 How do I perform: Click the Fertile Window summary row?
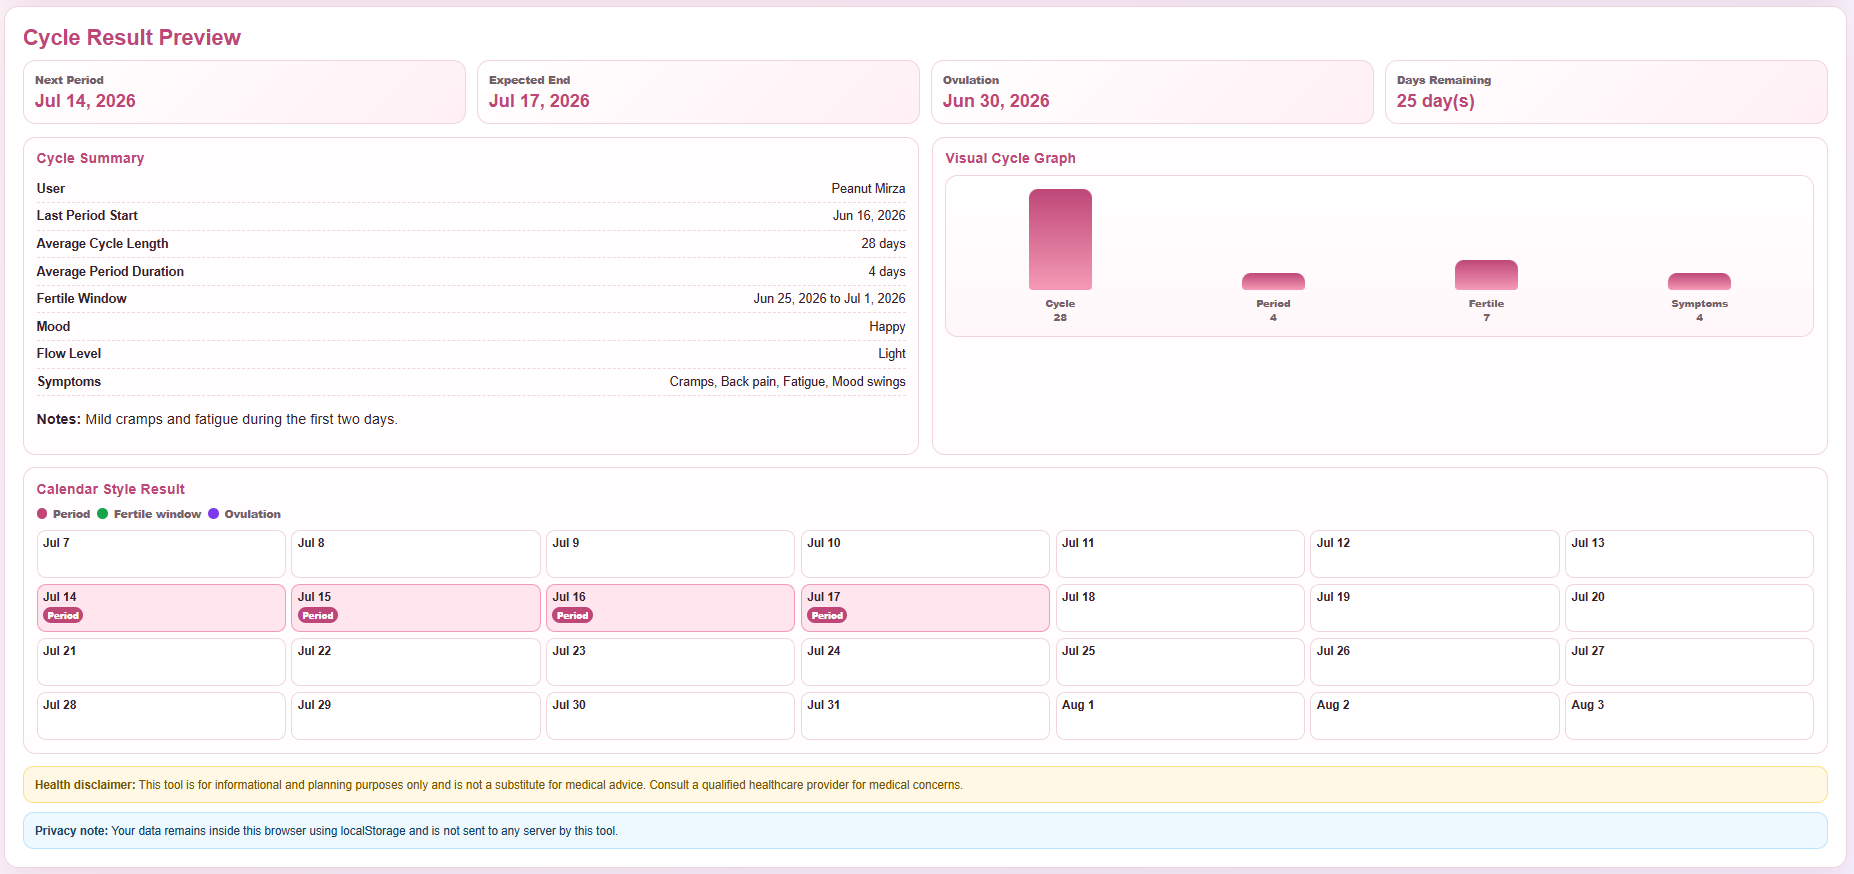pyautogui.click(x=471, y=299)
